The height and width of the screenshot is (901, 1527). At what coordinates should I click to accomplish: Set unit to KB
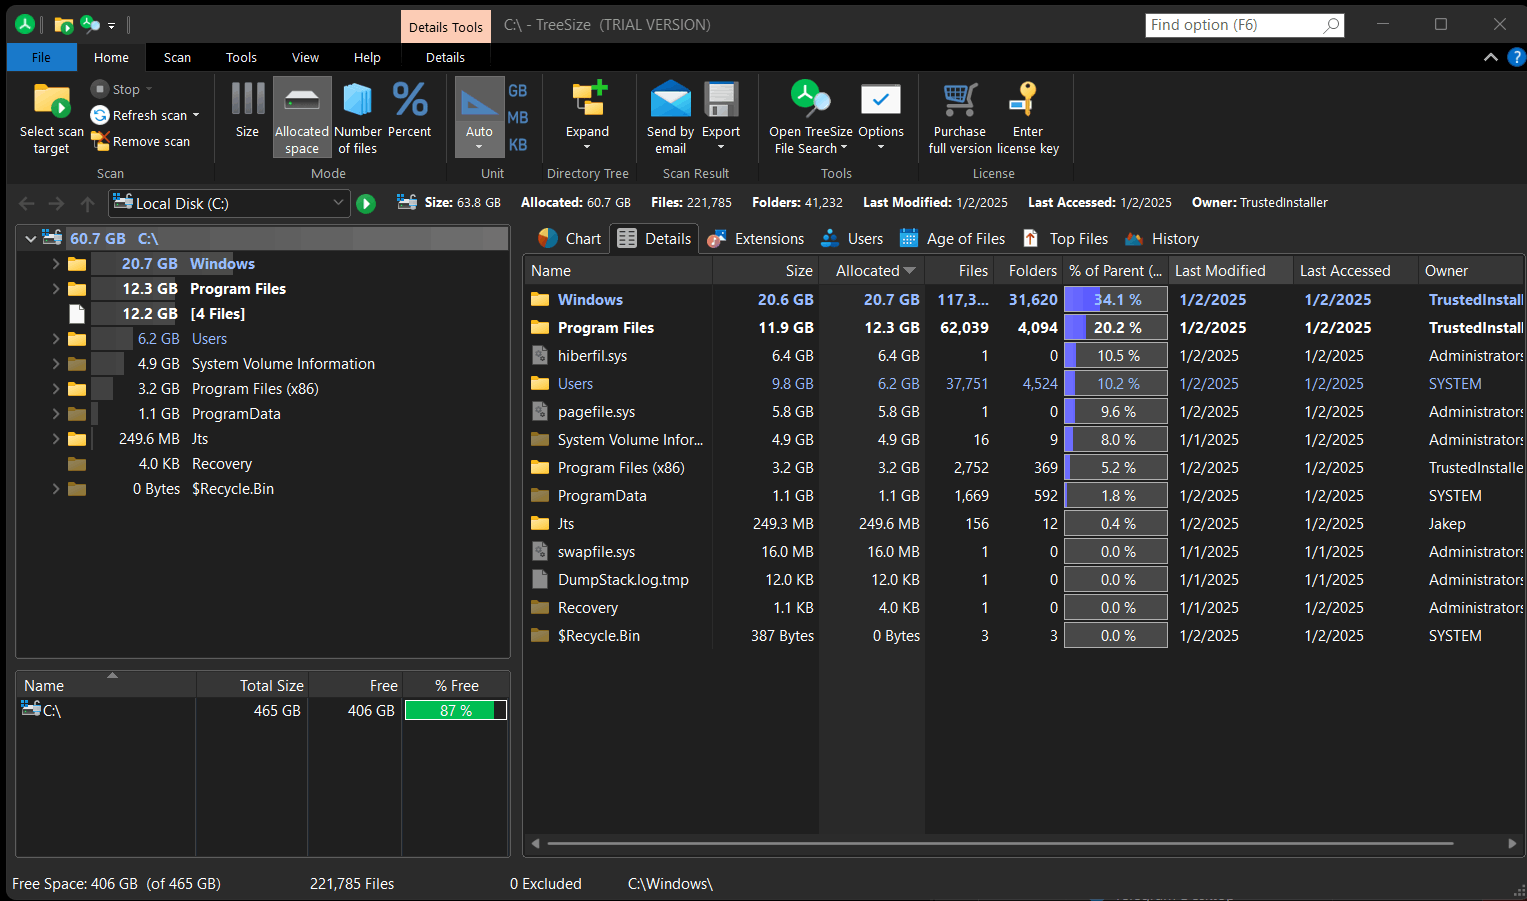tap(518, 145)
